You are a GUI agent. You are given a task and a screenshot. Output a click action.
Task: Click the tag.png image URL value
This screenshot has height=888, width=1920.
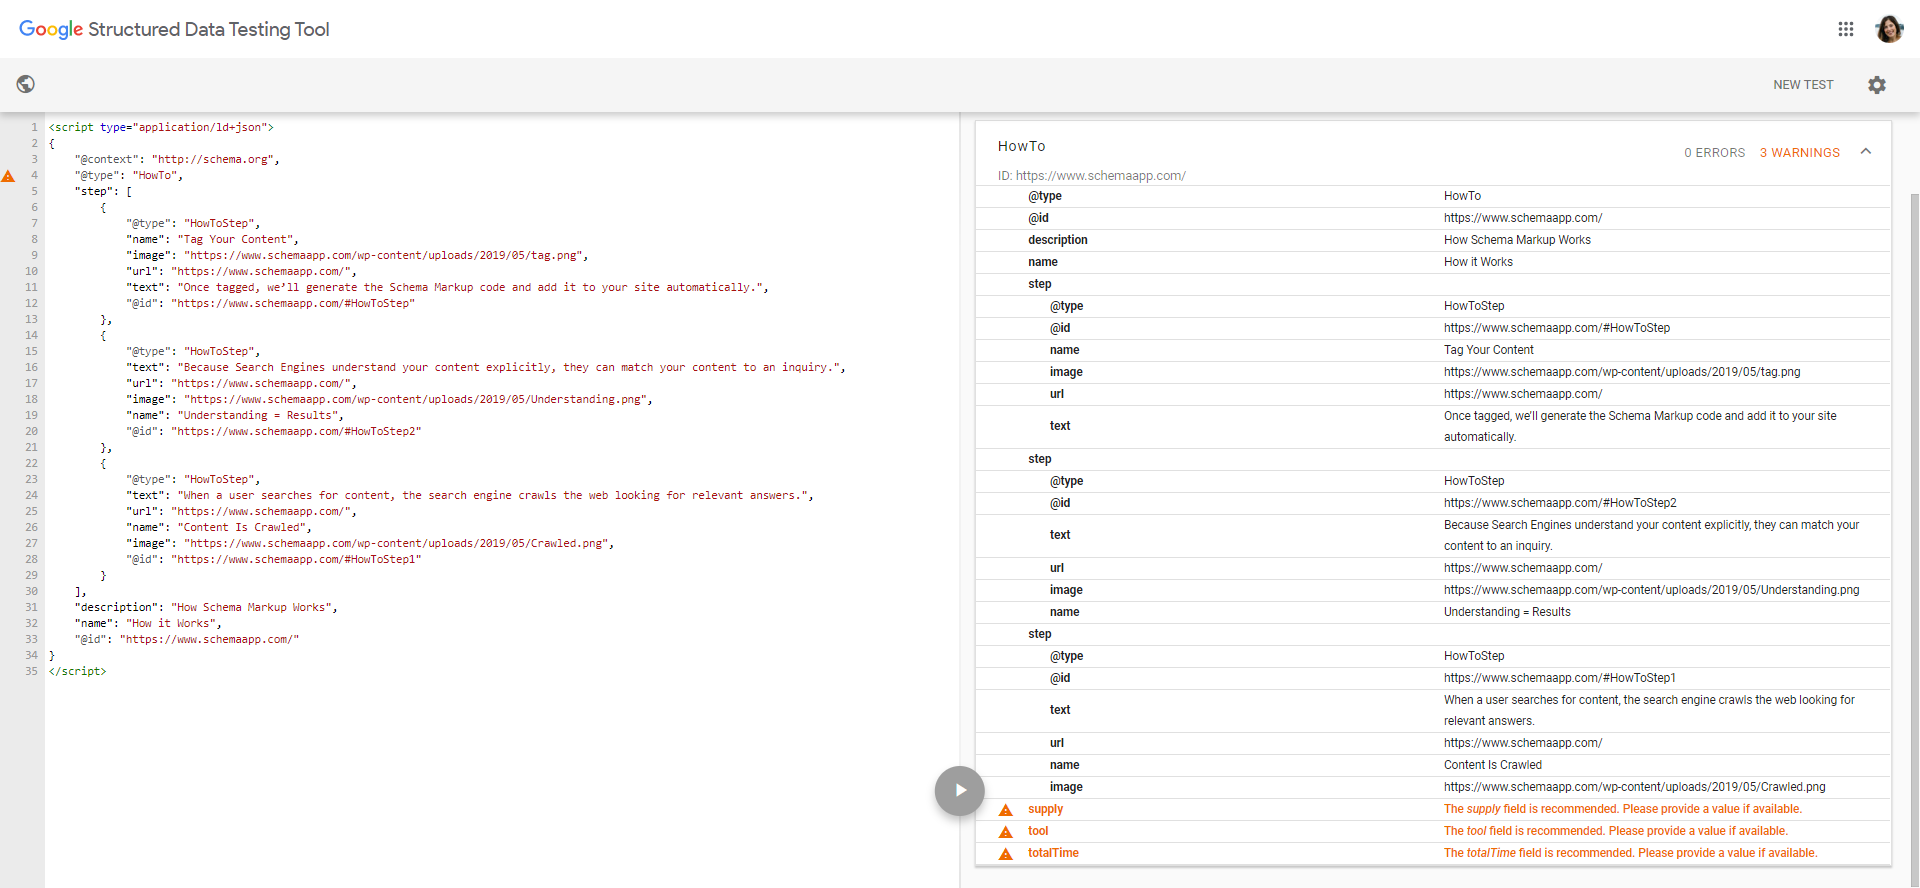coord(1622,372)
